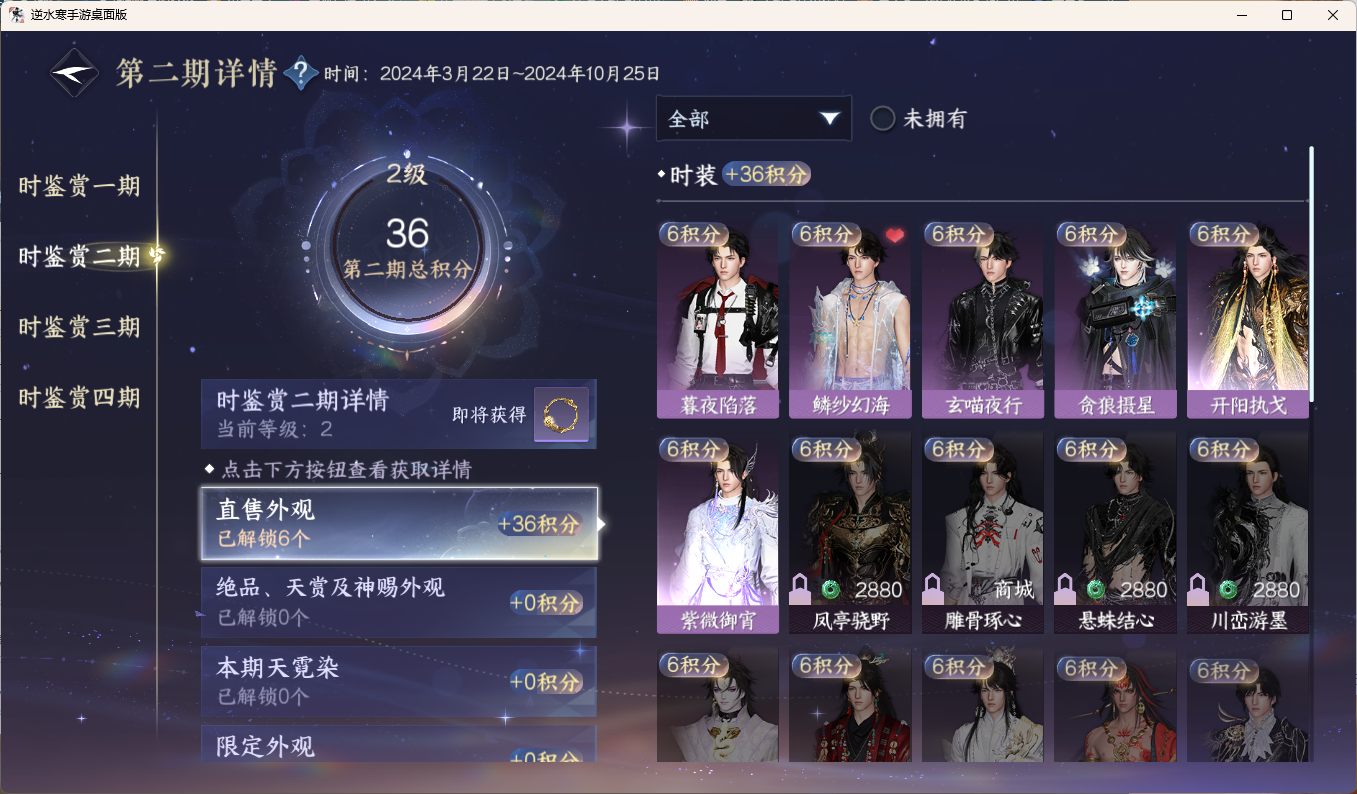Click the back arrow diamond icon
The height and width of the screenshot is (794, 1357).
pos(76,73)
